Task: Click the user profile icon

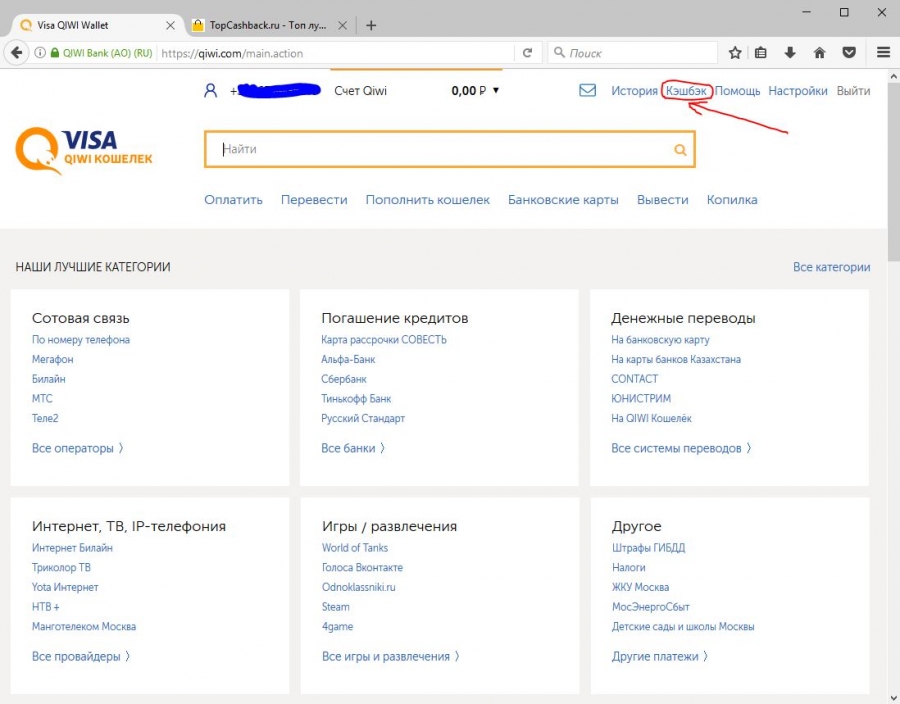Action: pos(210,91)
